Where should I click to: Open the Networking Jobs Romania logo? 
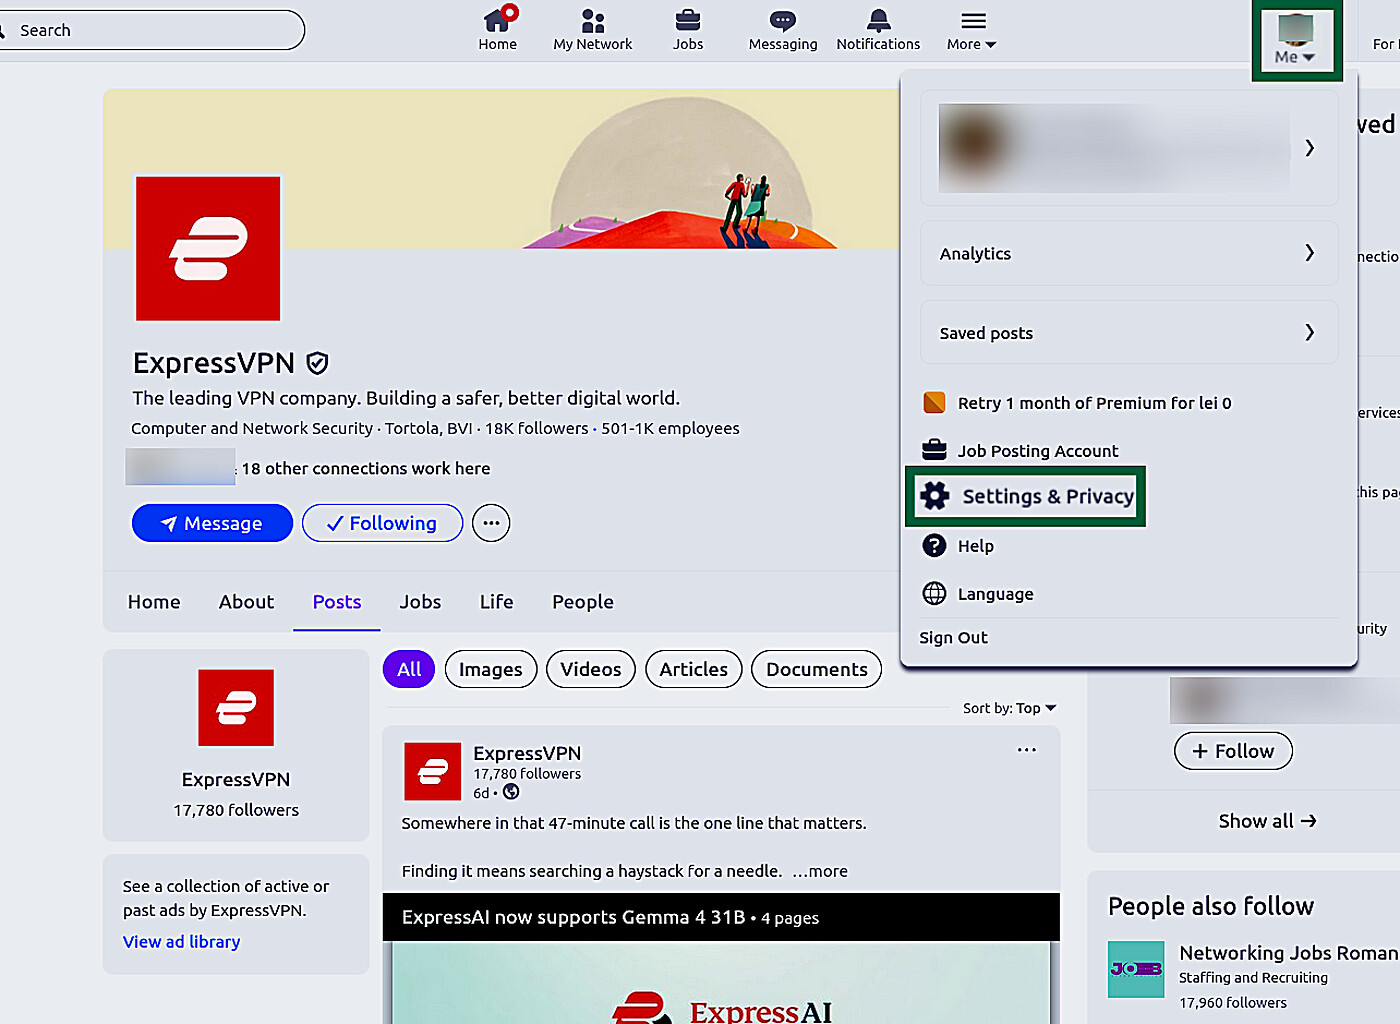[x=1136, y=969]
